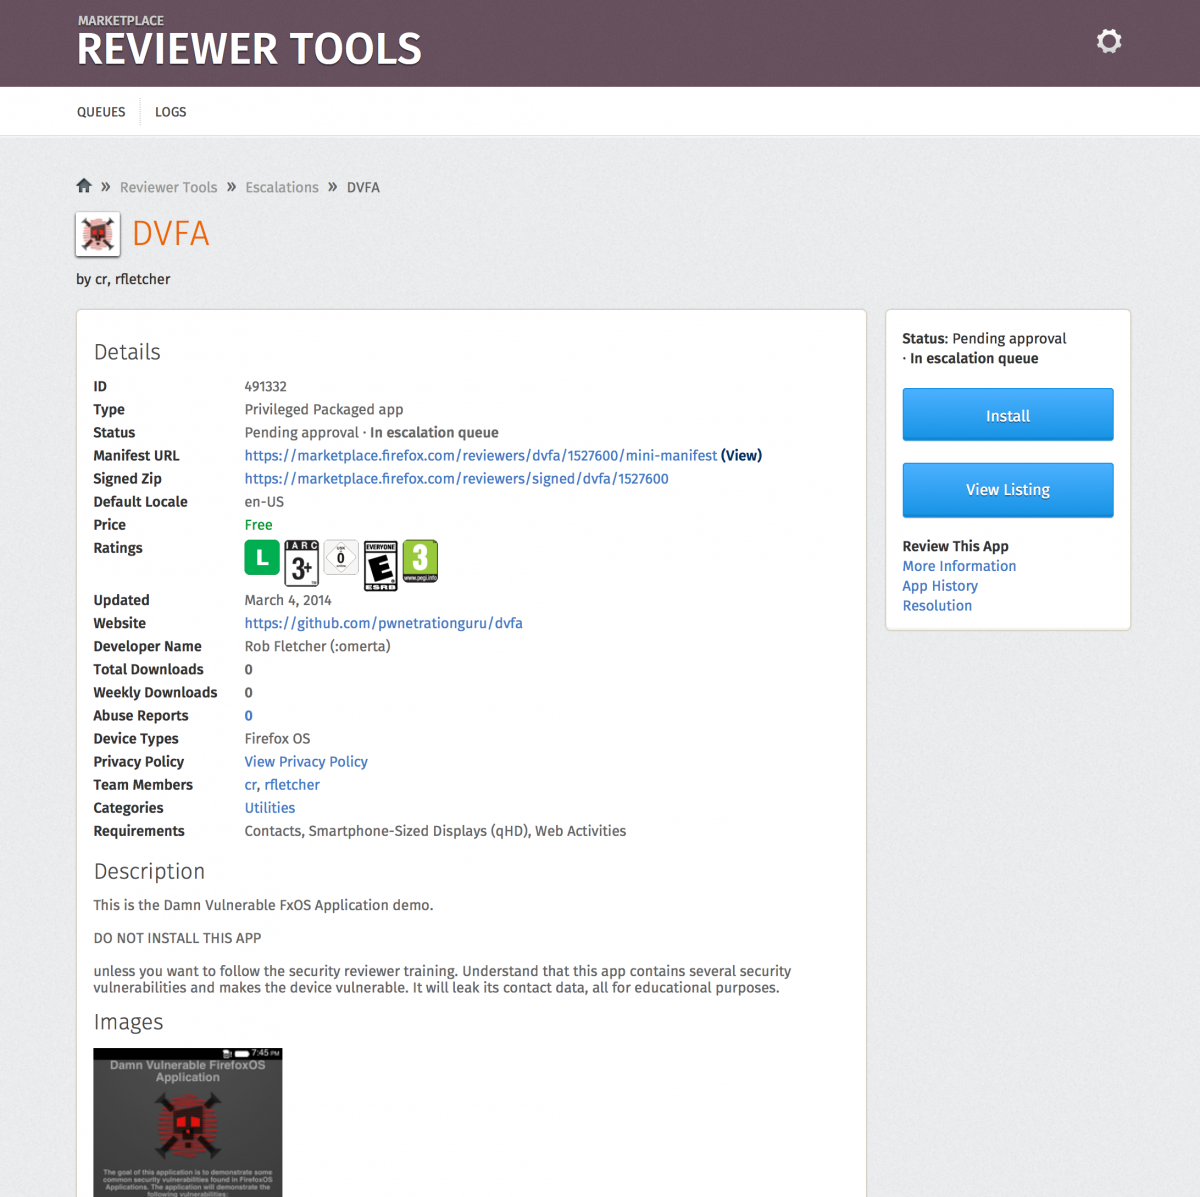
Task: Open the Logs menu
Action: tap(171, 112)
